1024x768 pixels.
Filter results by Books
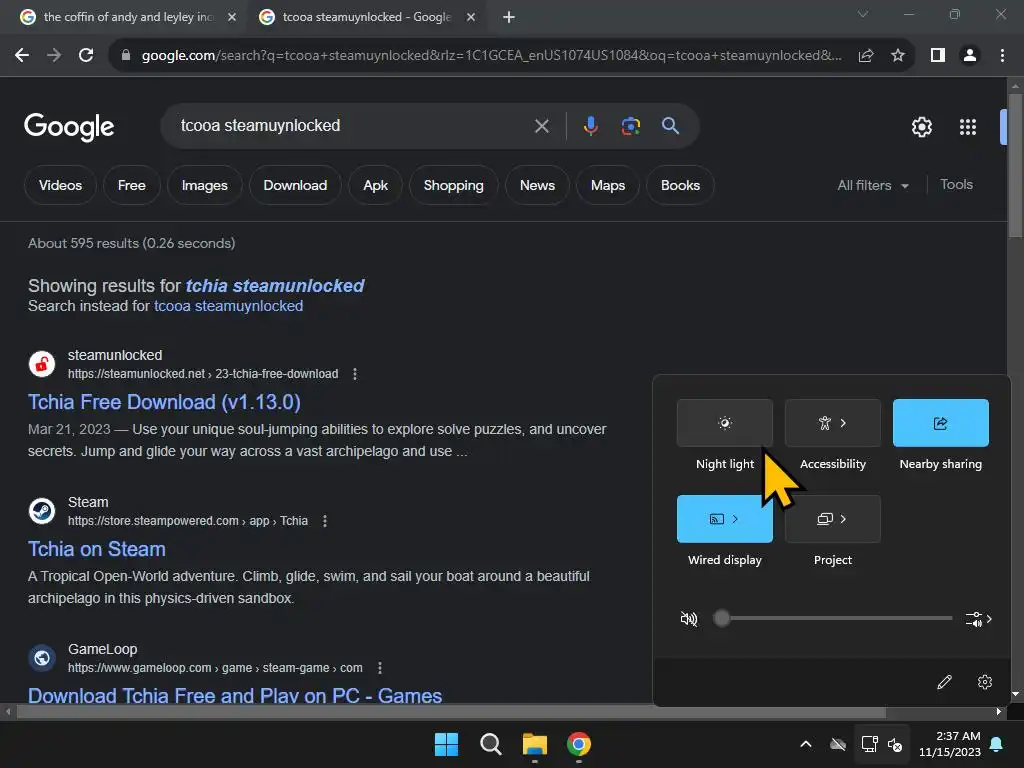tap(680, 185)
